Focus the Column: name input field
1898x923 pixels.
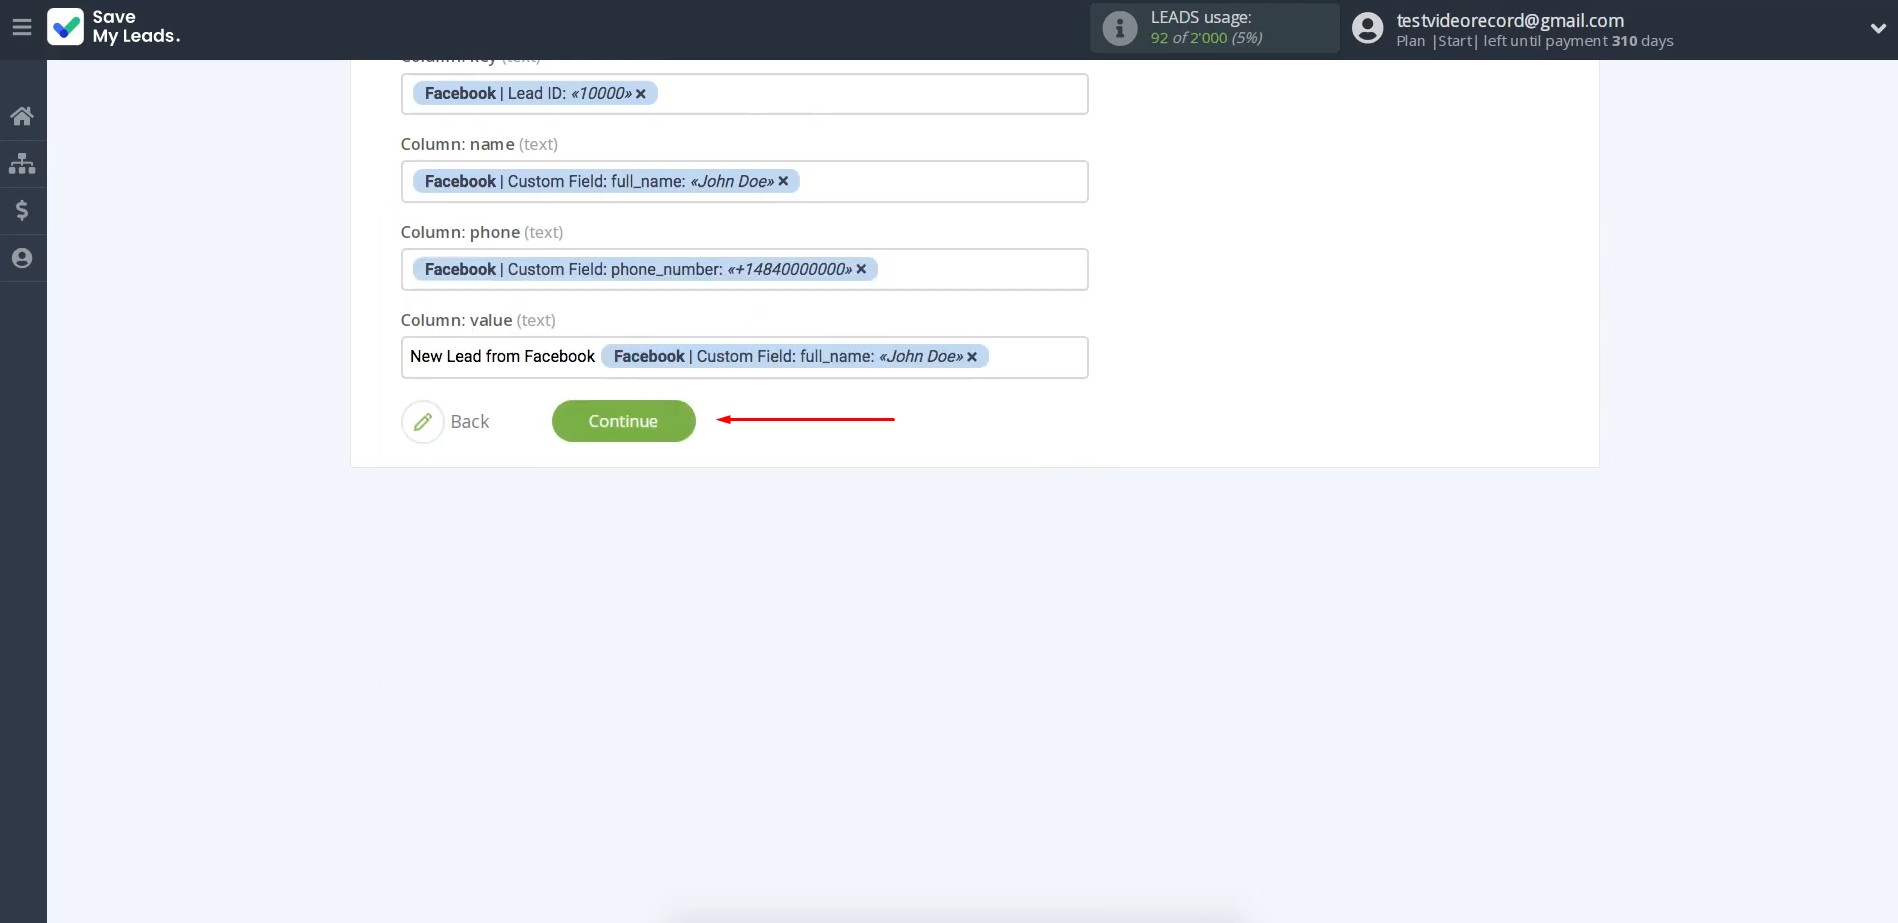click(x=744, y=182)
